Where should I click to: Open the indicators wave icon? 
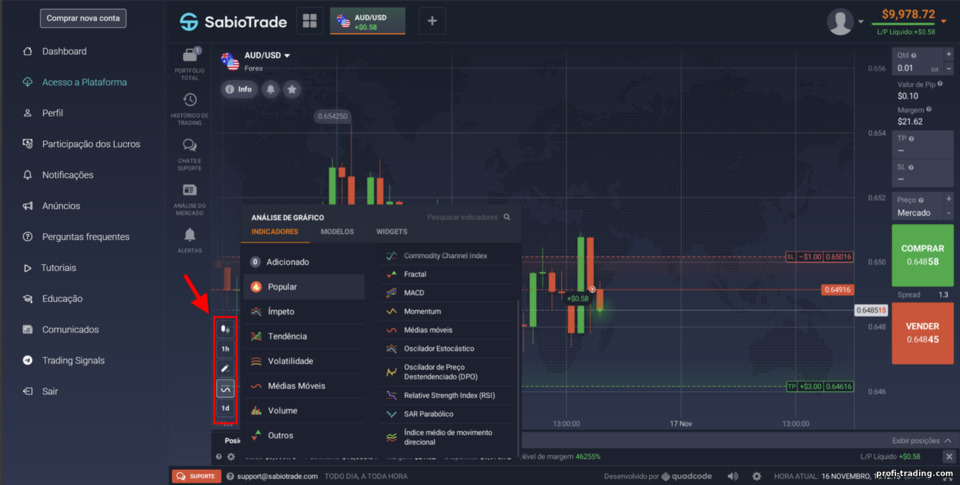[225, 388]
